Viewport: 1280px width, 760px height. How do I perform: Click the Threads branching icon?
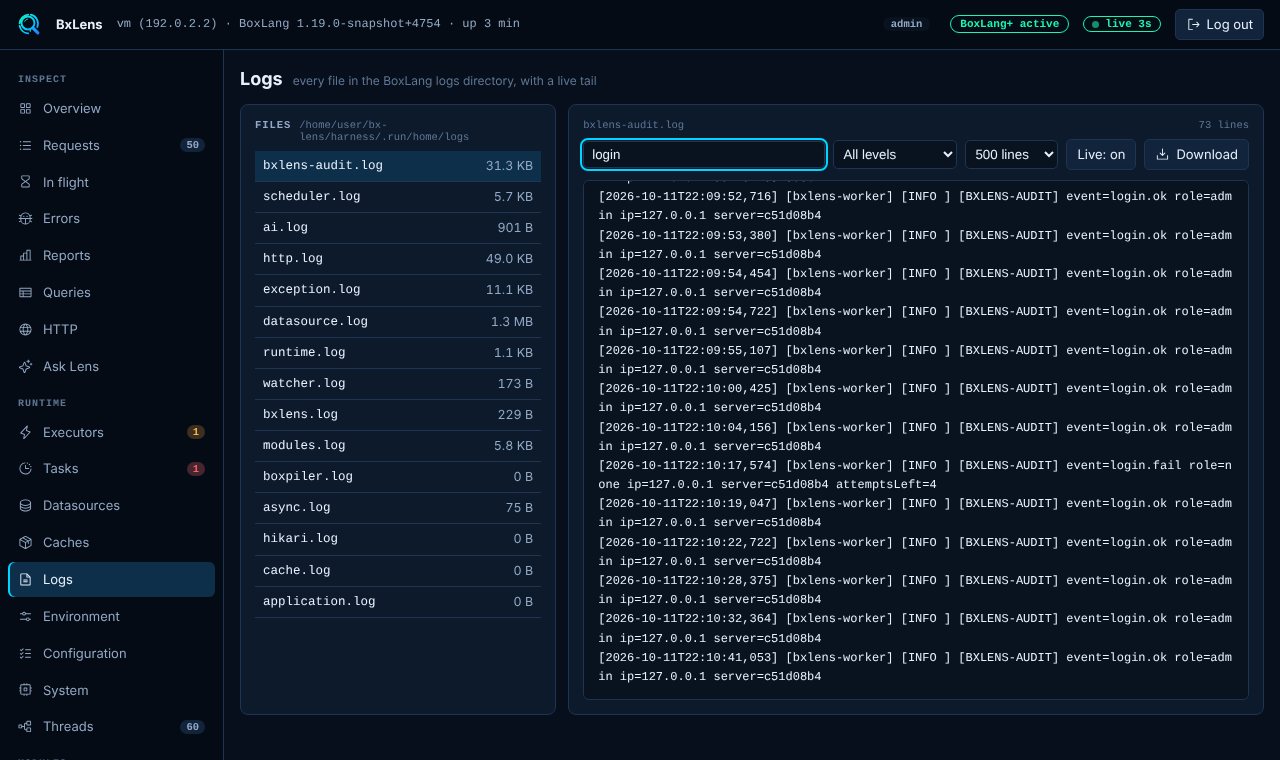25,726
